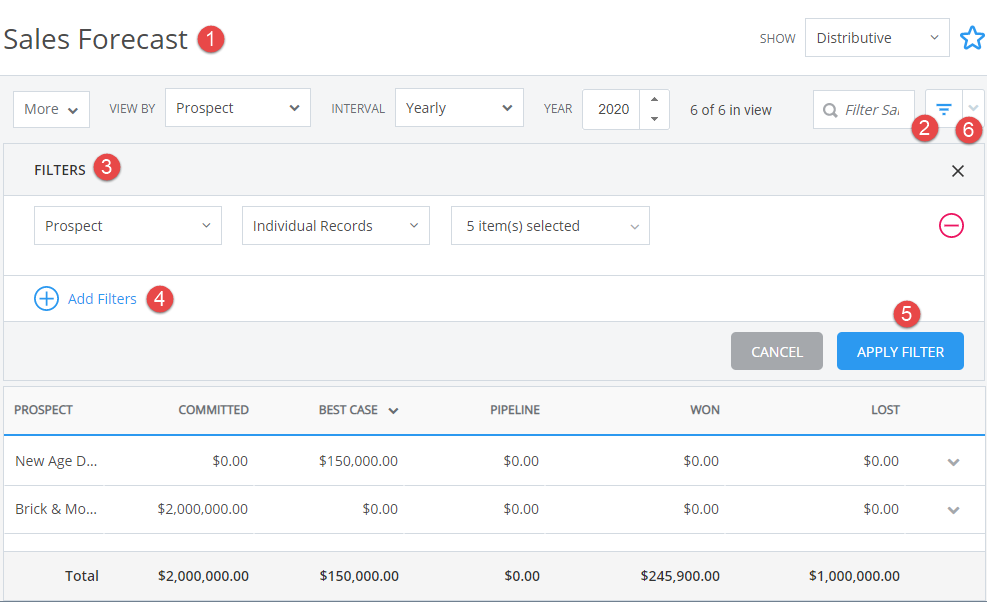The image size is (987, 602).
Task: Click the Add Filters link
Action: click(x=102, y=299)
